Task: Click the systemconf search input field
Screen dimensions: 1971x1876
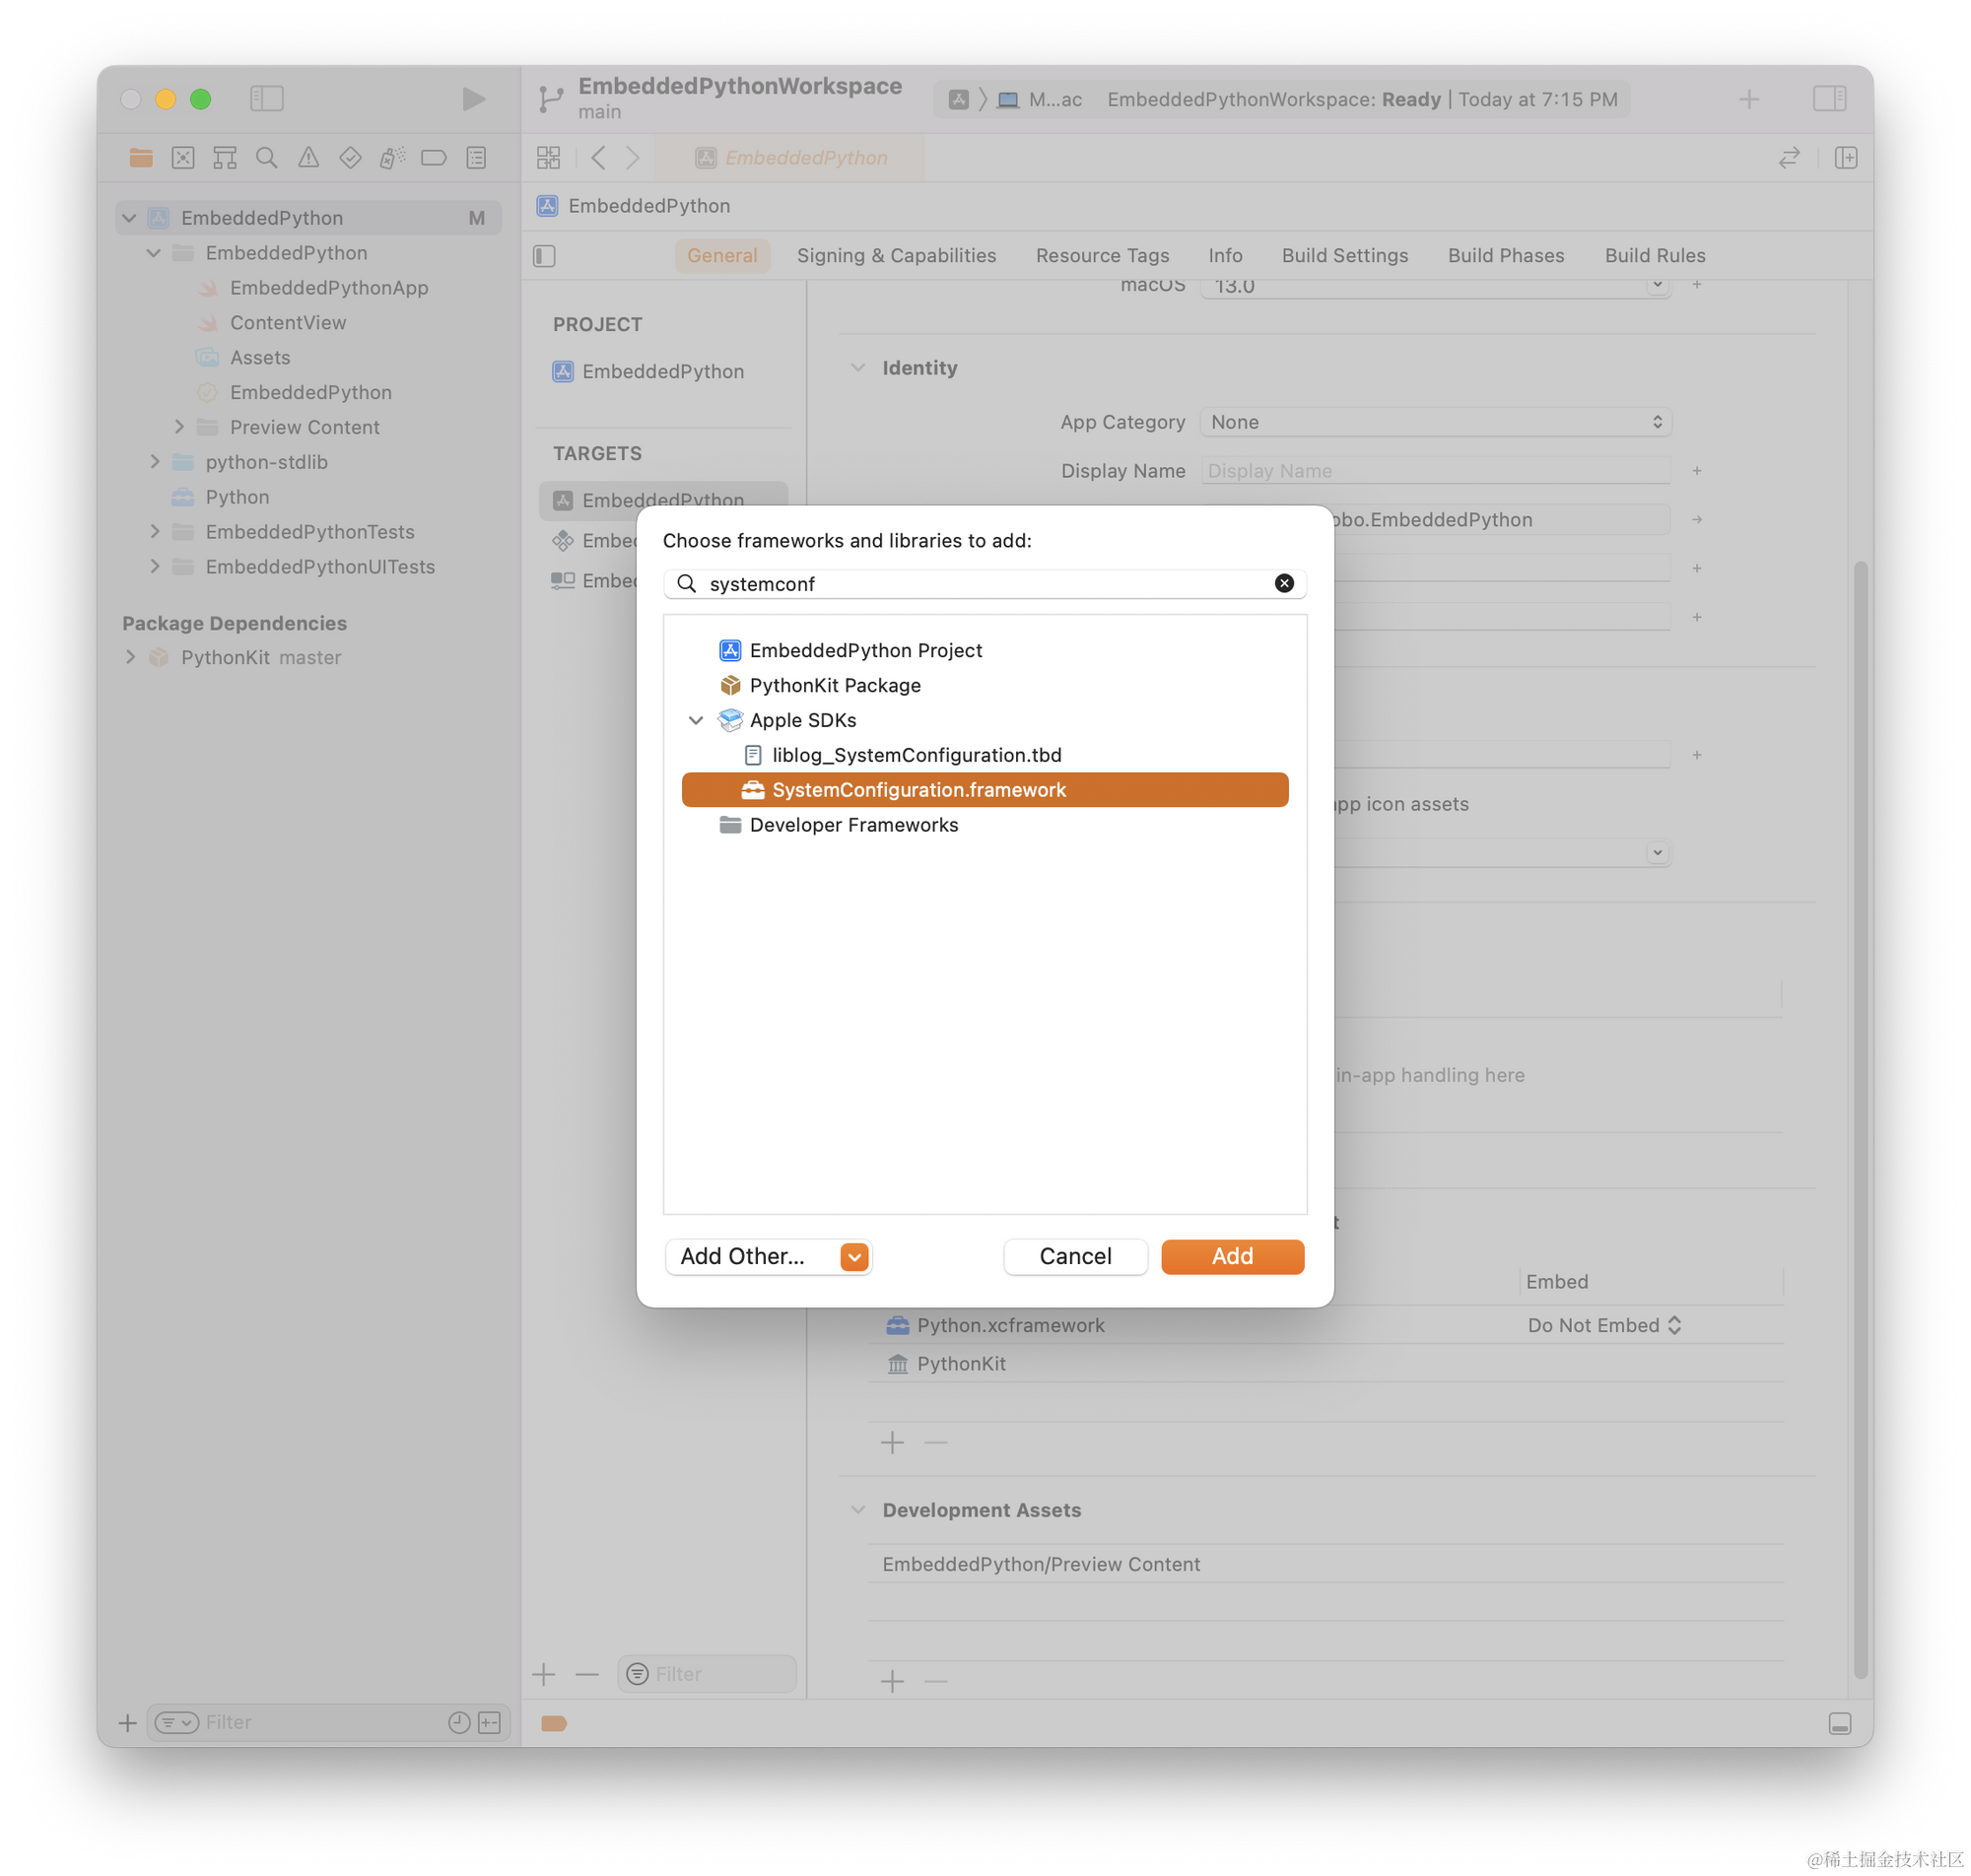Action: (x=983, y=583)
